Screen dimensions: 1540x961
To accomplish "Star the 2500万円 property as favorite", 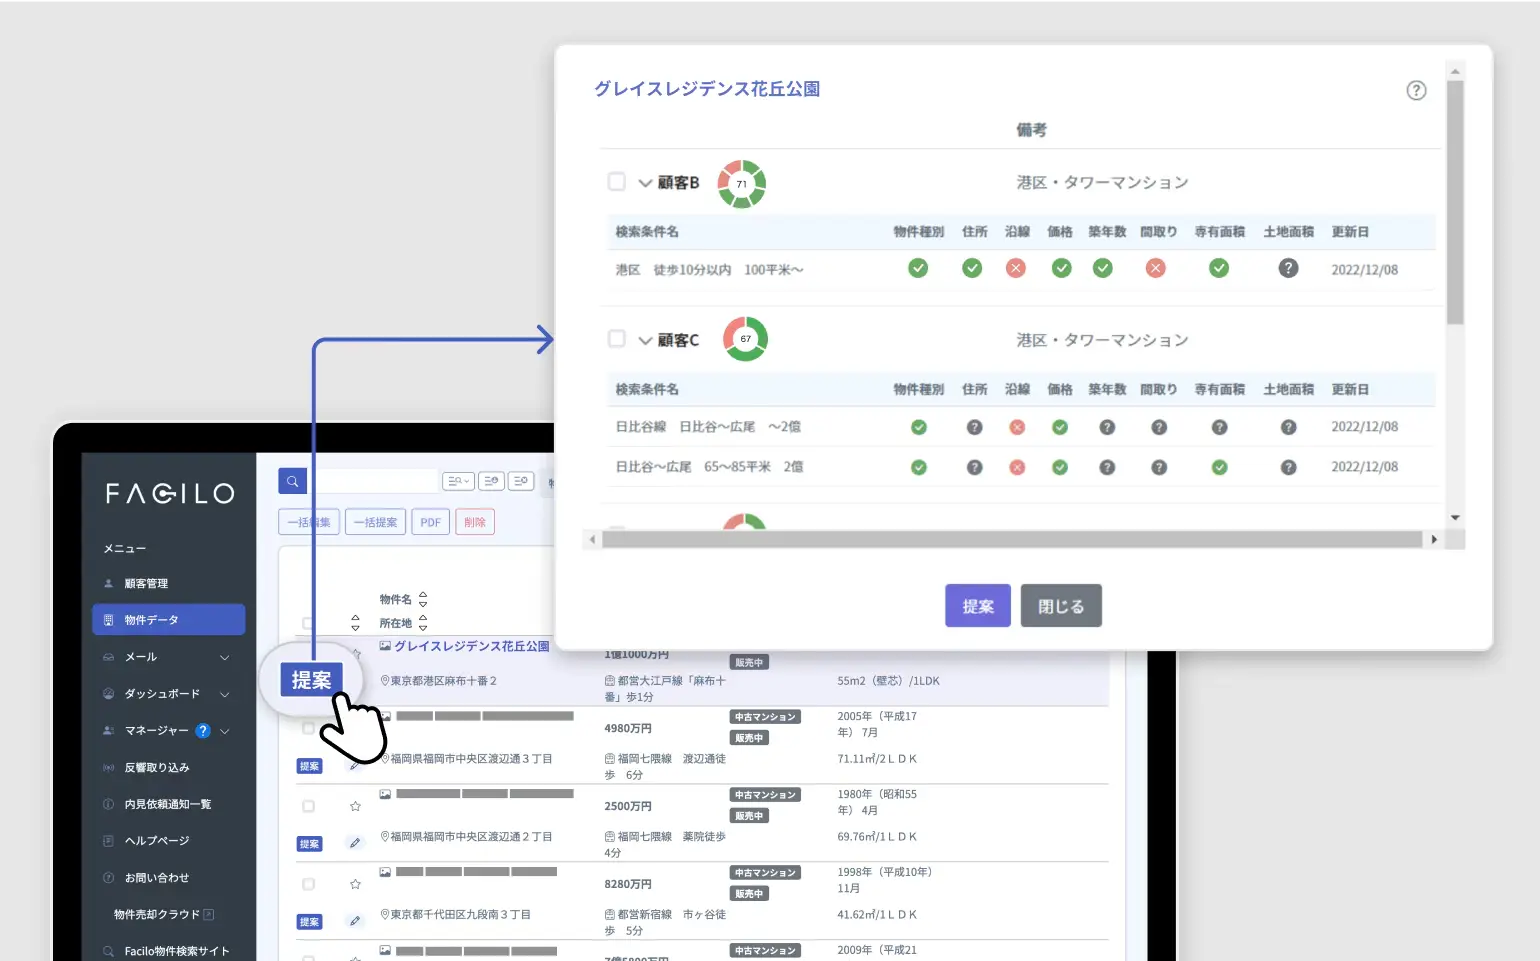I will pyautogui.click(x=355, y=806).
